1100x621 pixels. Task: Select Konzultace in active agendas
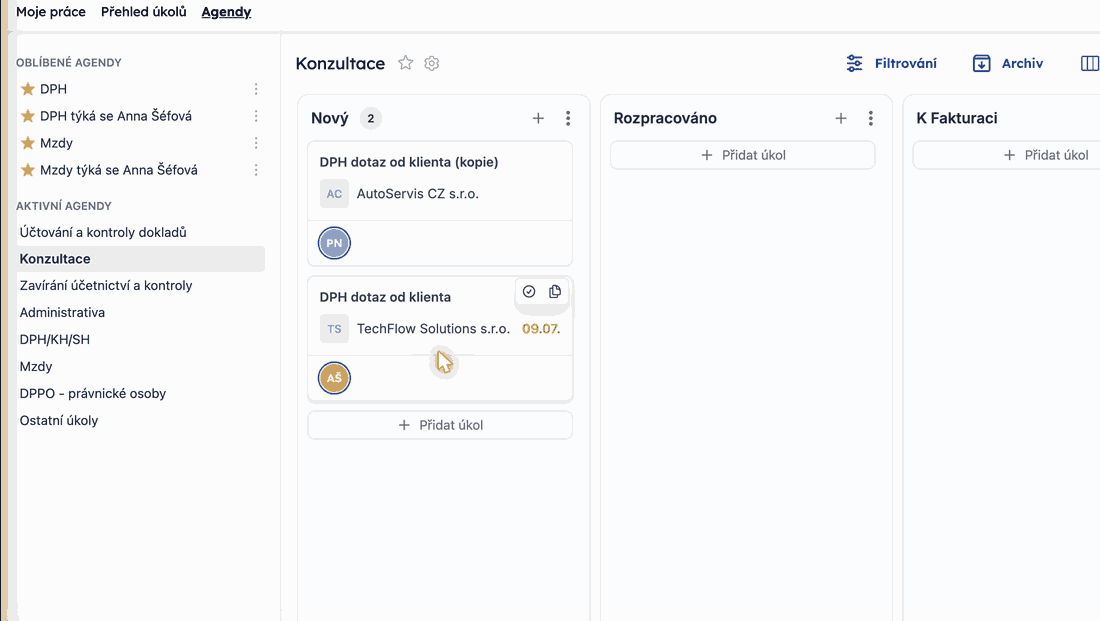(x=140, y=259)
